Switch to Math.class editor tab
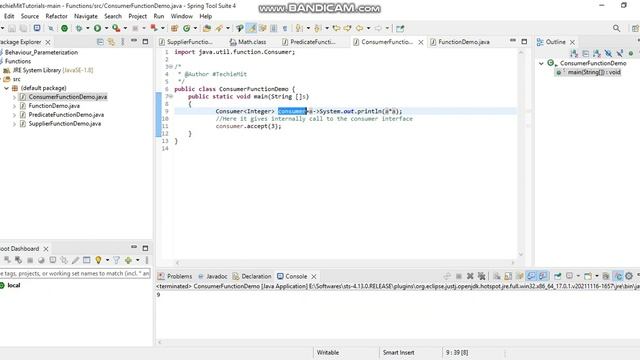Screen dimensions: 640x360 248,42
